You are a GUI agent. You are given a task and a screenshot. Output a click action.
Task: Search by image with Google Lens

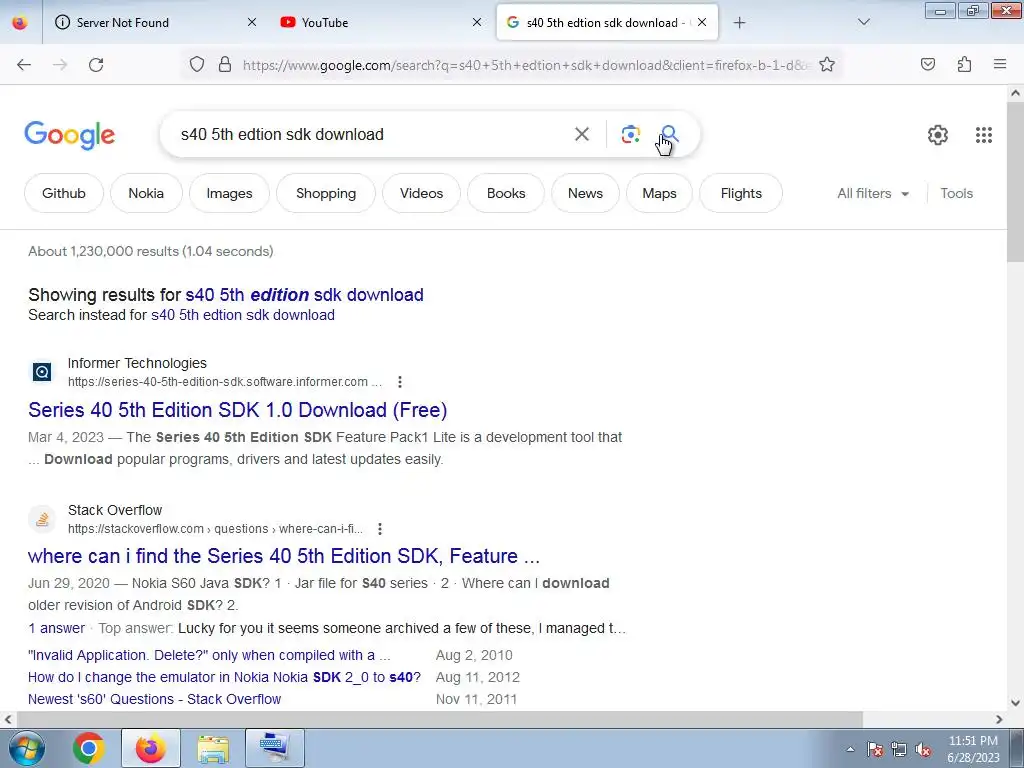(630, 135)
